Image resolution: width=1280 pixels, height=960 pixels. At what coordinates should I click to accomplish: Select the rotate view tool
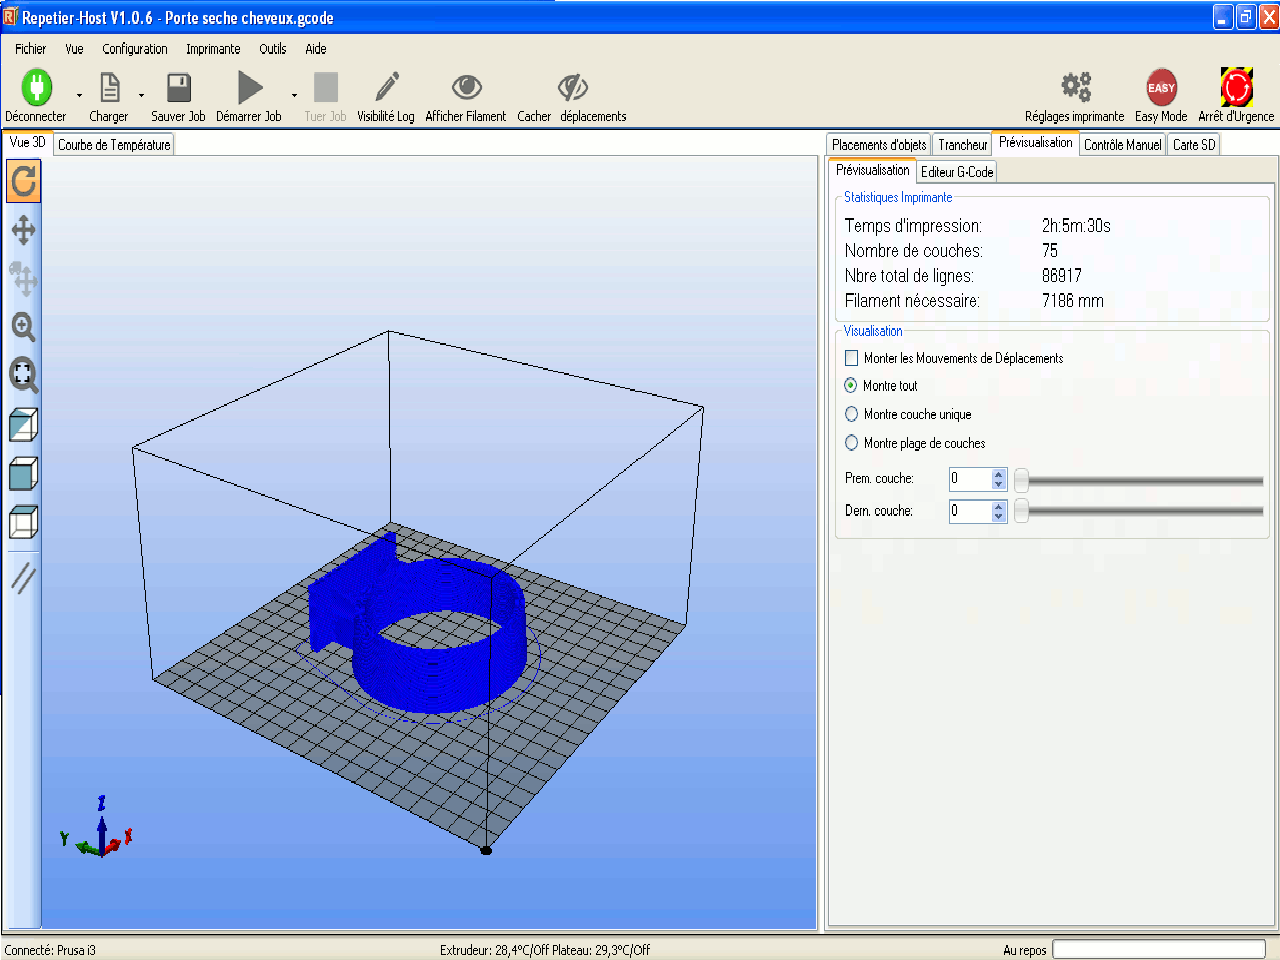pos(24,182)
